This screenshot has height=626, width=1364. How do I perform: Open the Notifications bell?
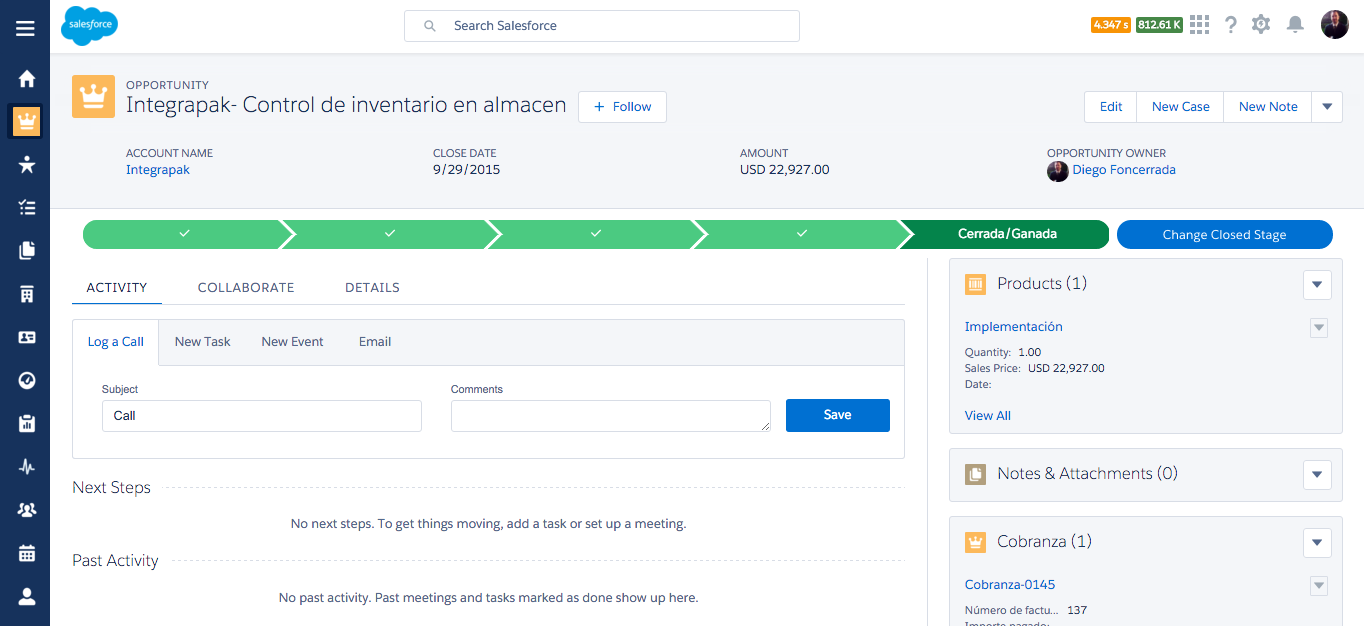click(1295, 24)
